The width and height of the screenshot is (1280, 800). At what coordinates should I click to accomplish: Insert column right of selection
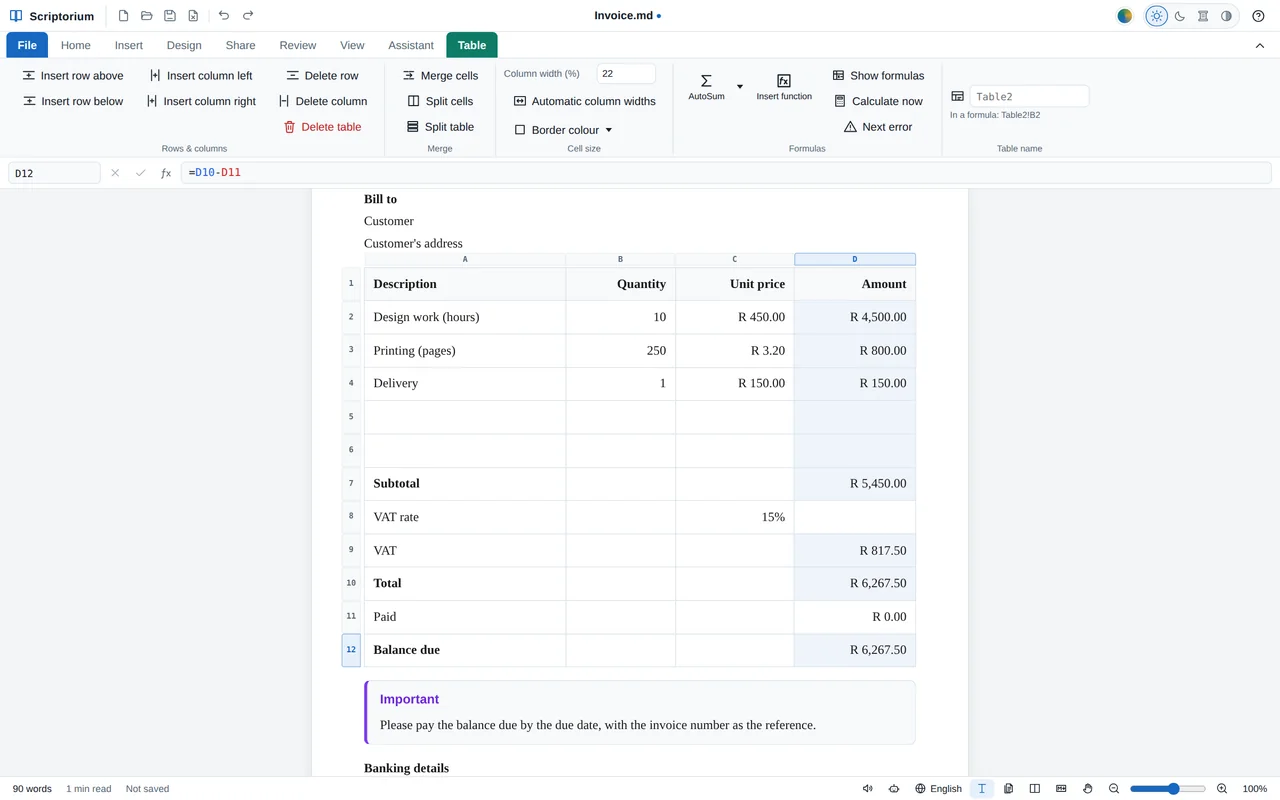click(201, 101)
